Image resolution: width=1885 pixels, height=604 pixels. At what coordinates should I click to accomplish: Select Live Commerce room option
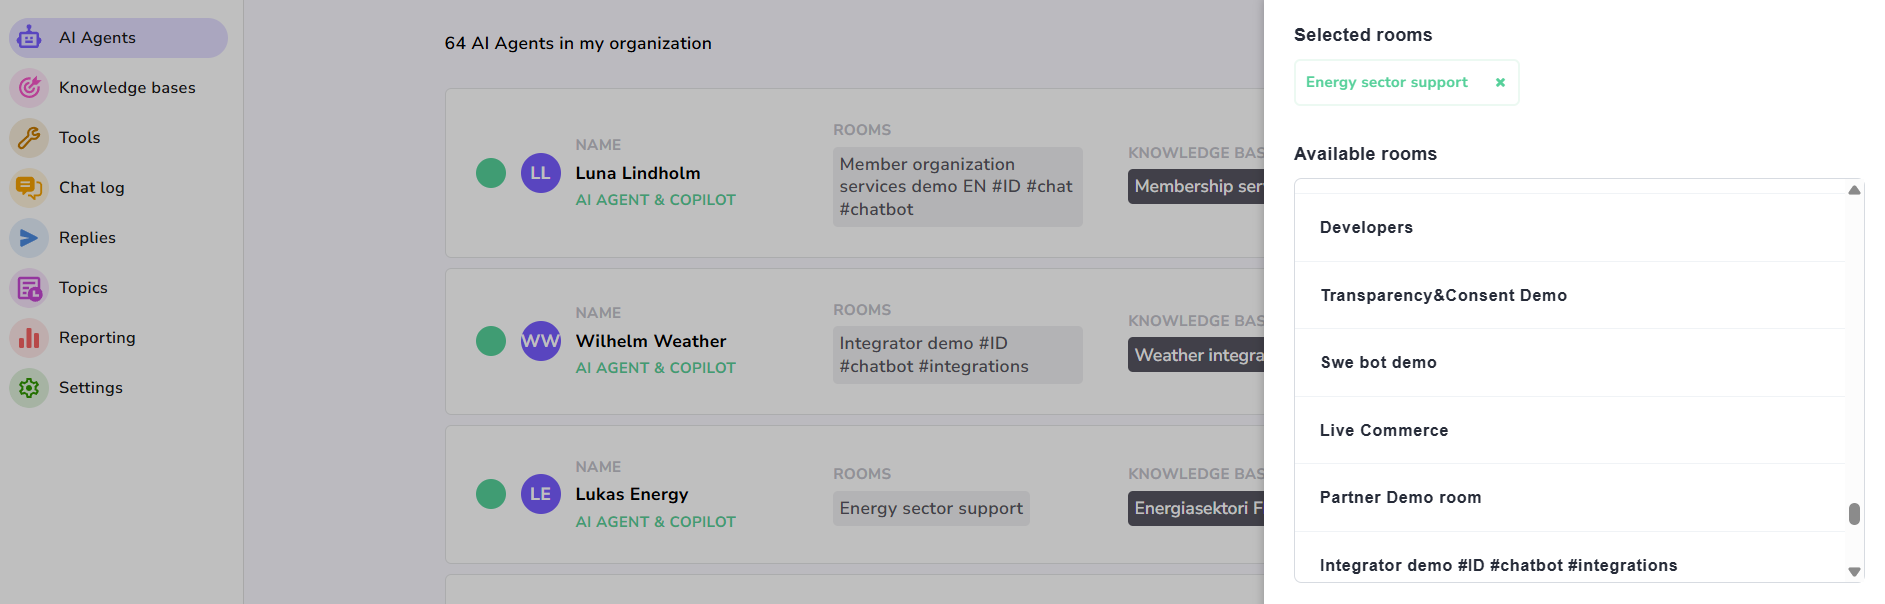pyautogui.click(x=1384, y=431)
